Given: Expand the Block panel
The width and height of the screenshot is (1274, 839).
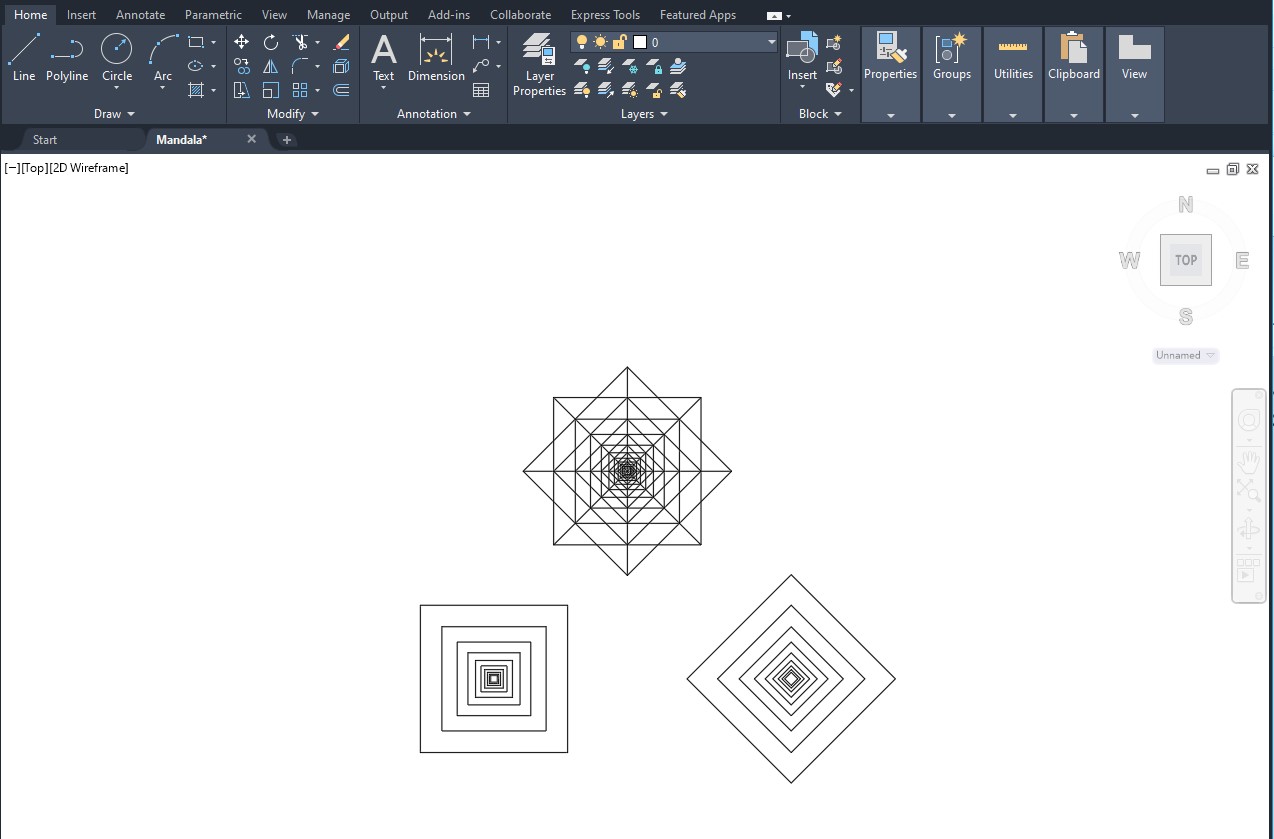Looking at the screenshot, I should (x=820, y=114).
